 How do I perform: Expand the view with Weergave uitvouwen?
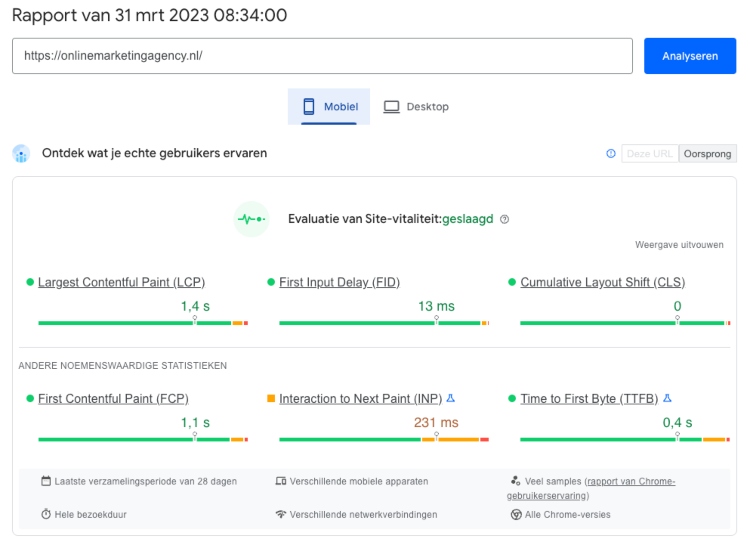pos(679,245)
